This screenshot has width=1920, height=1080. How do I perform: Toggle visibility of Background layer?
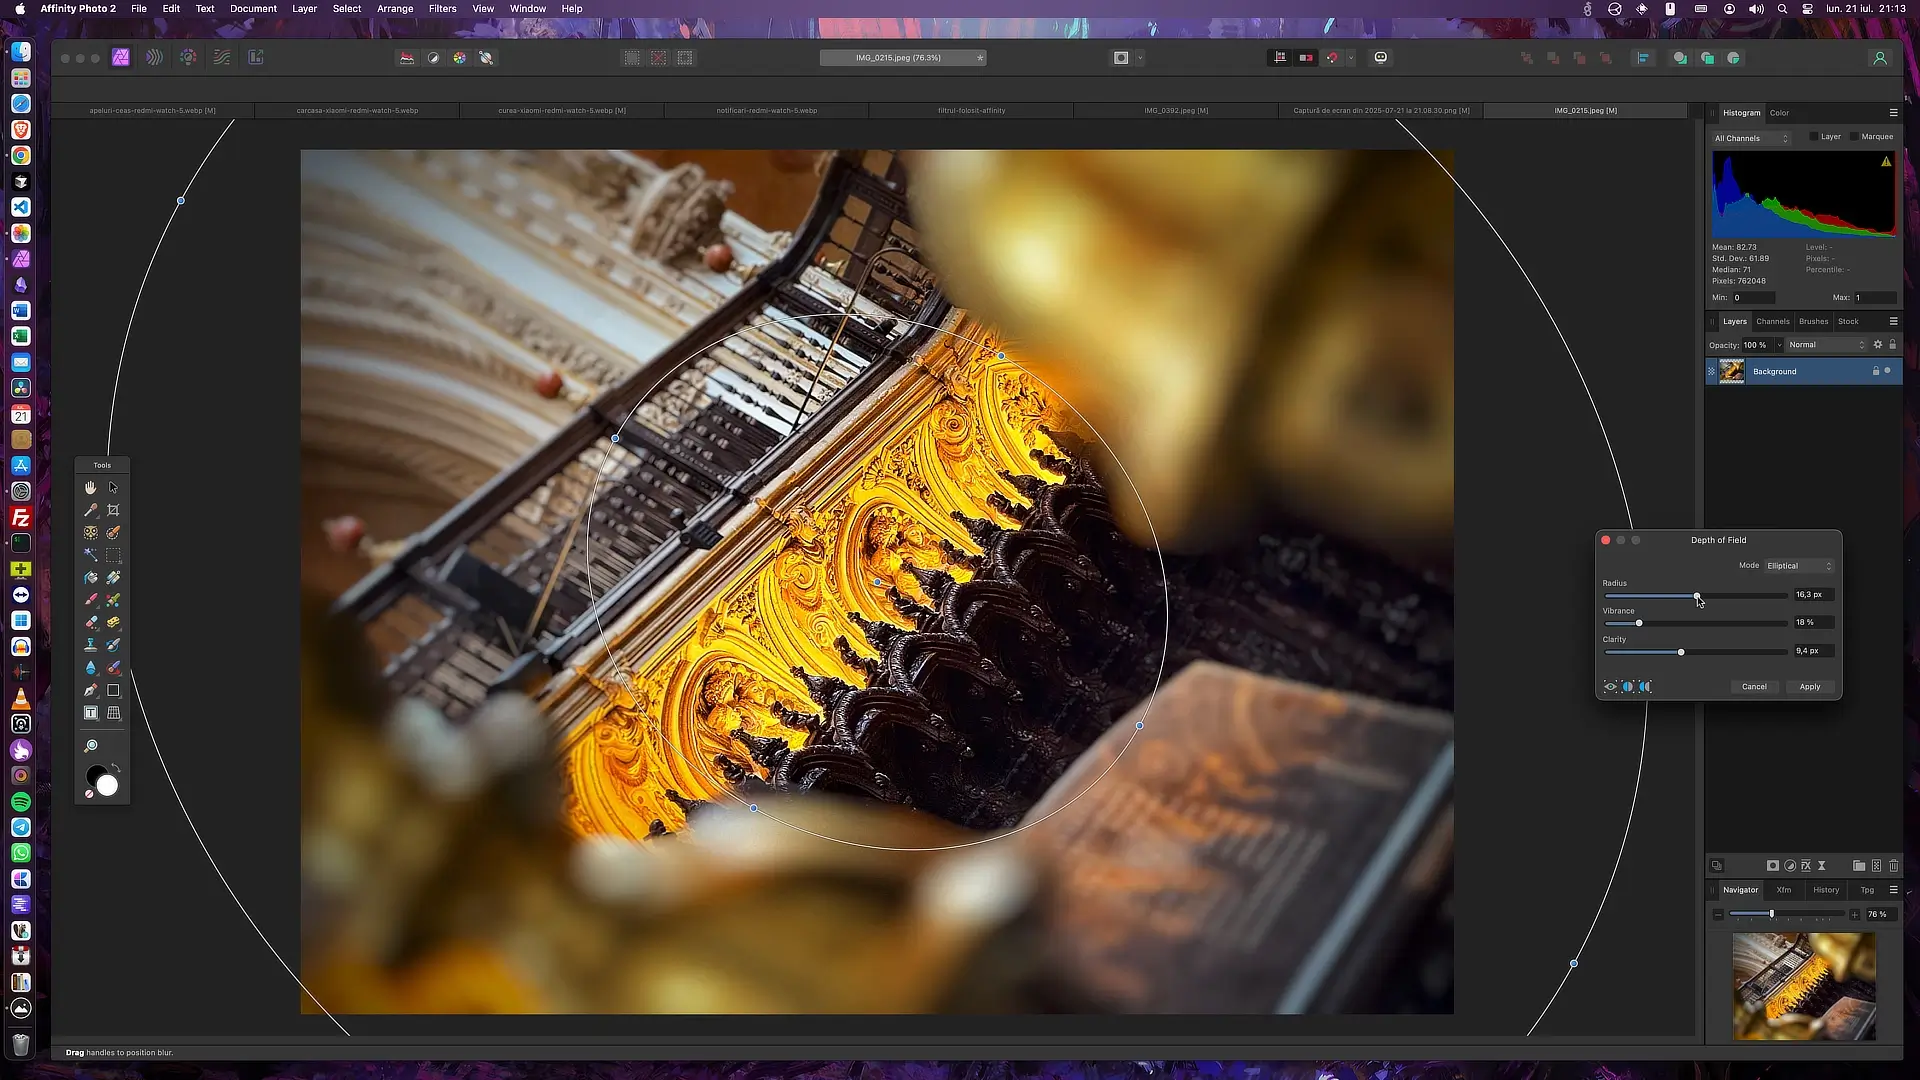[x=1888, y=371]
